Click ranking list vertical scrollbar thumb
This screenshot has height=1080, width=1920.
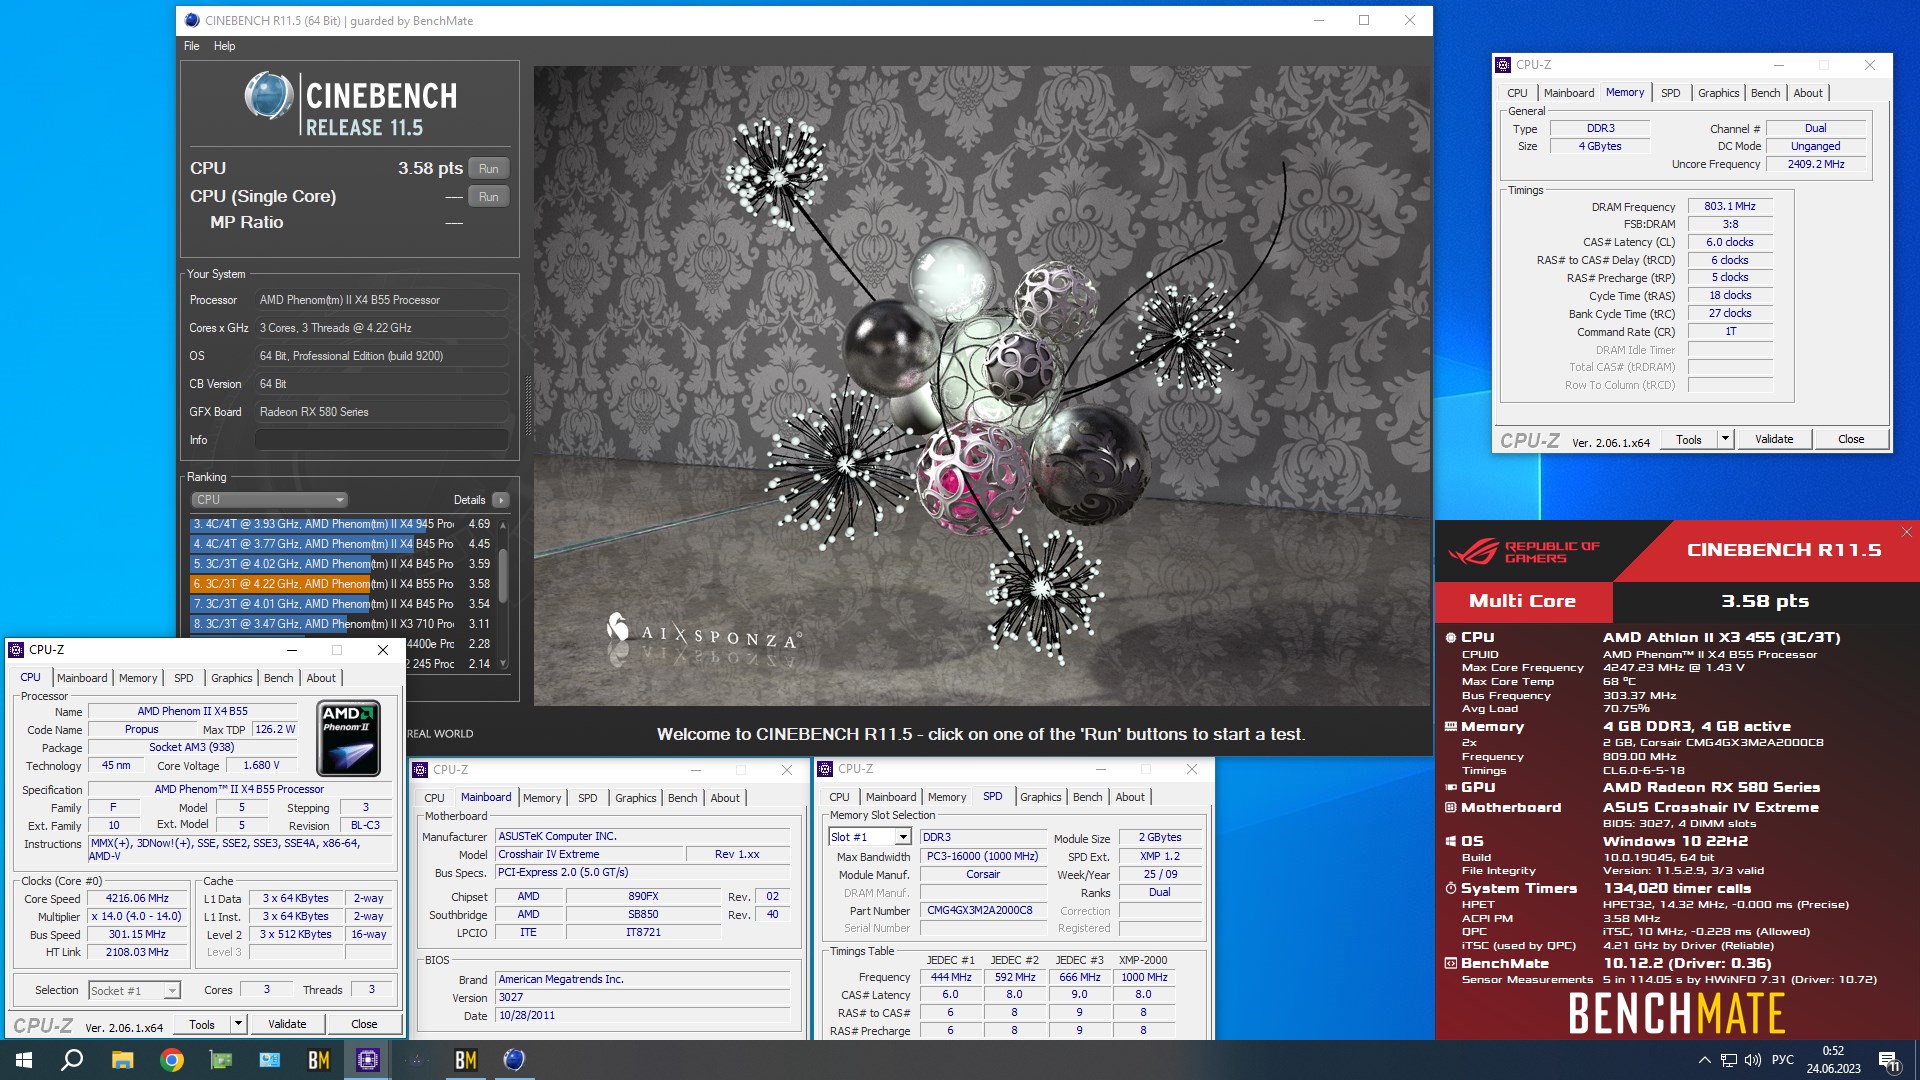pyautogui.click(x=503, y=576)
